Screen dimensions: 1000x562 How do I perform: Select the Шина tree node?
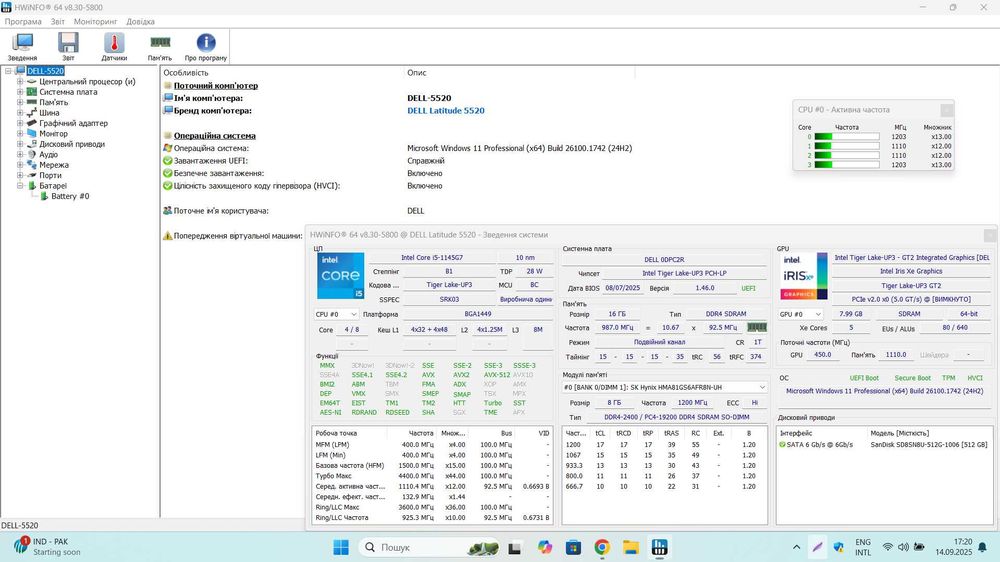(49, 113)
